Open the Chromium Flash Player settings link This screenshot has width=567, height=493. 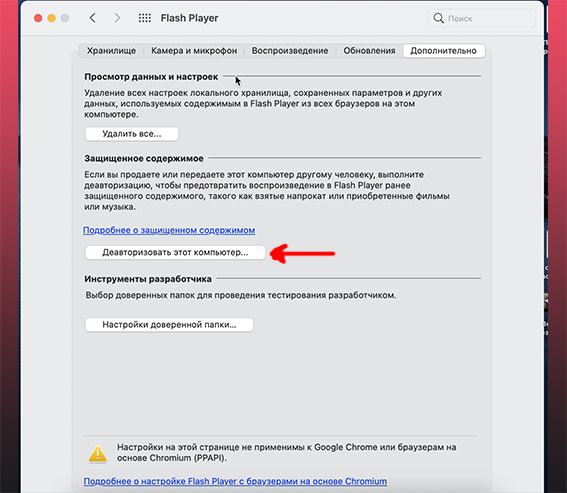pyautogui.click(x=235, y=481)
